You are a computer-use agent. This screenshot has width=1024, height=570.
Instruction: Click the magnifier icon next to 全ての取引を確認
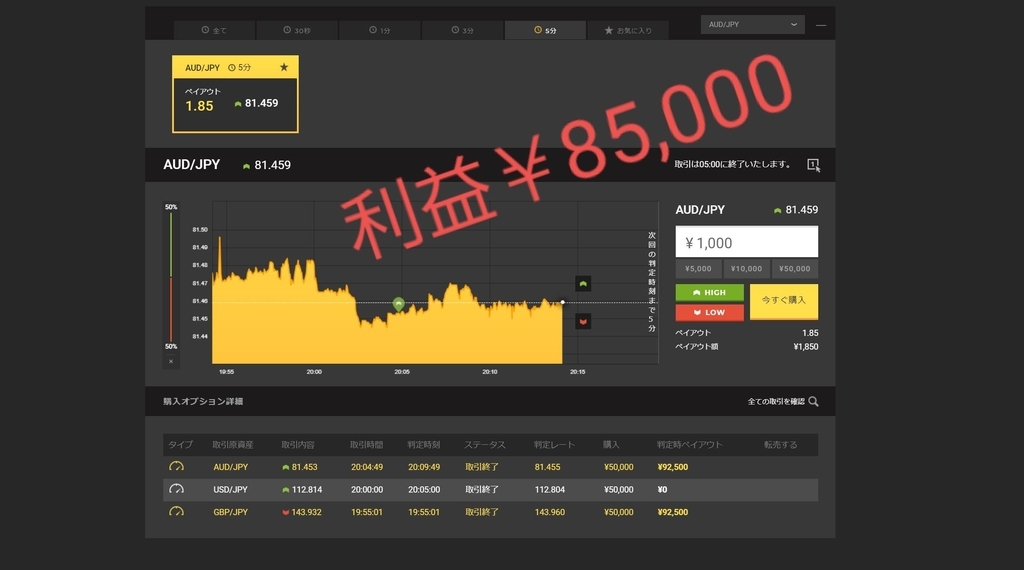pyautogui.click(x=813, y=402)
